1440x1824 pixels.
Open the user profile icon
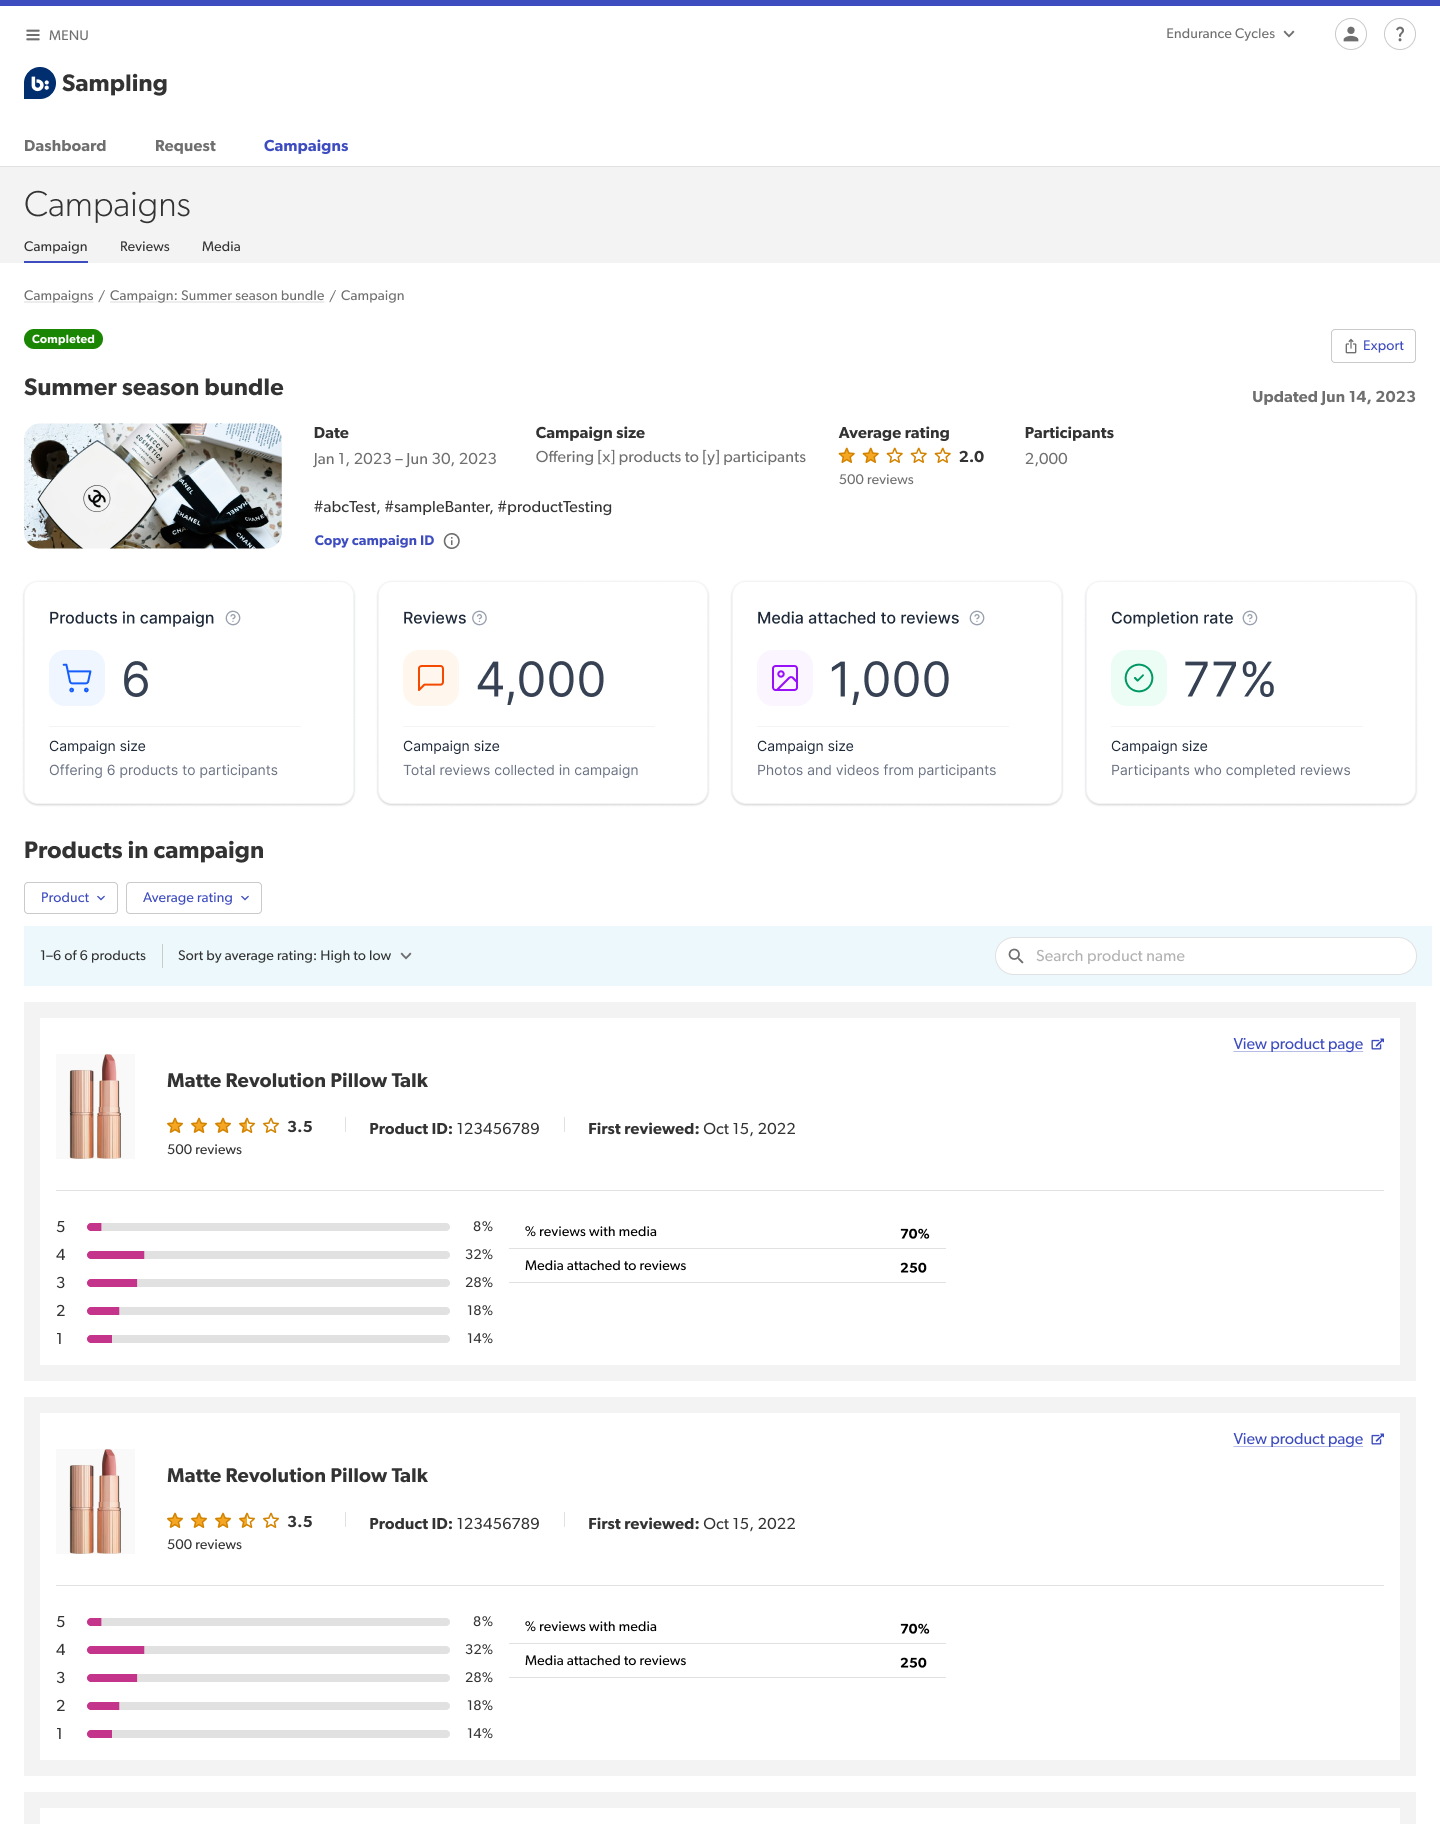point(1351,34)
